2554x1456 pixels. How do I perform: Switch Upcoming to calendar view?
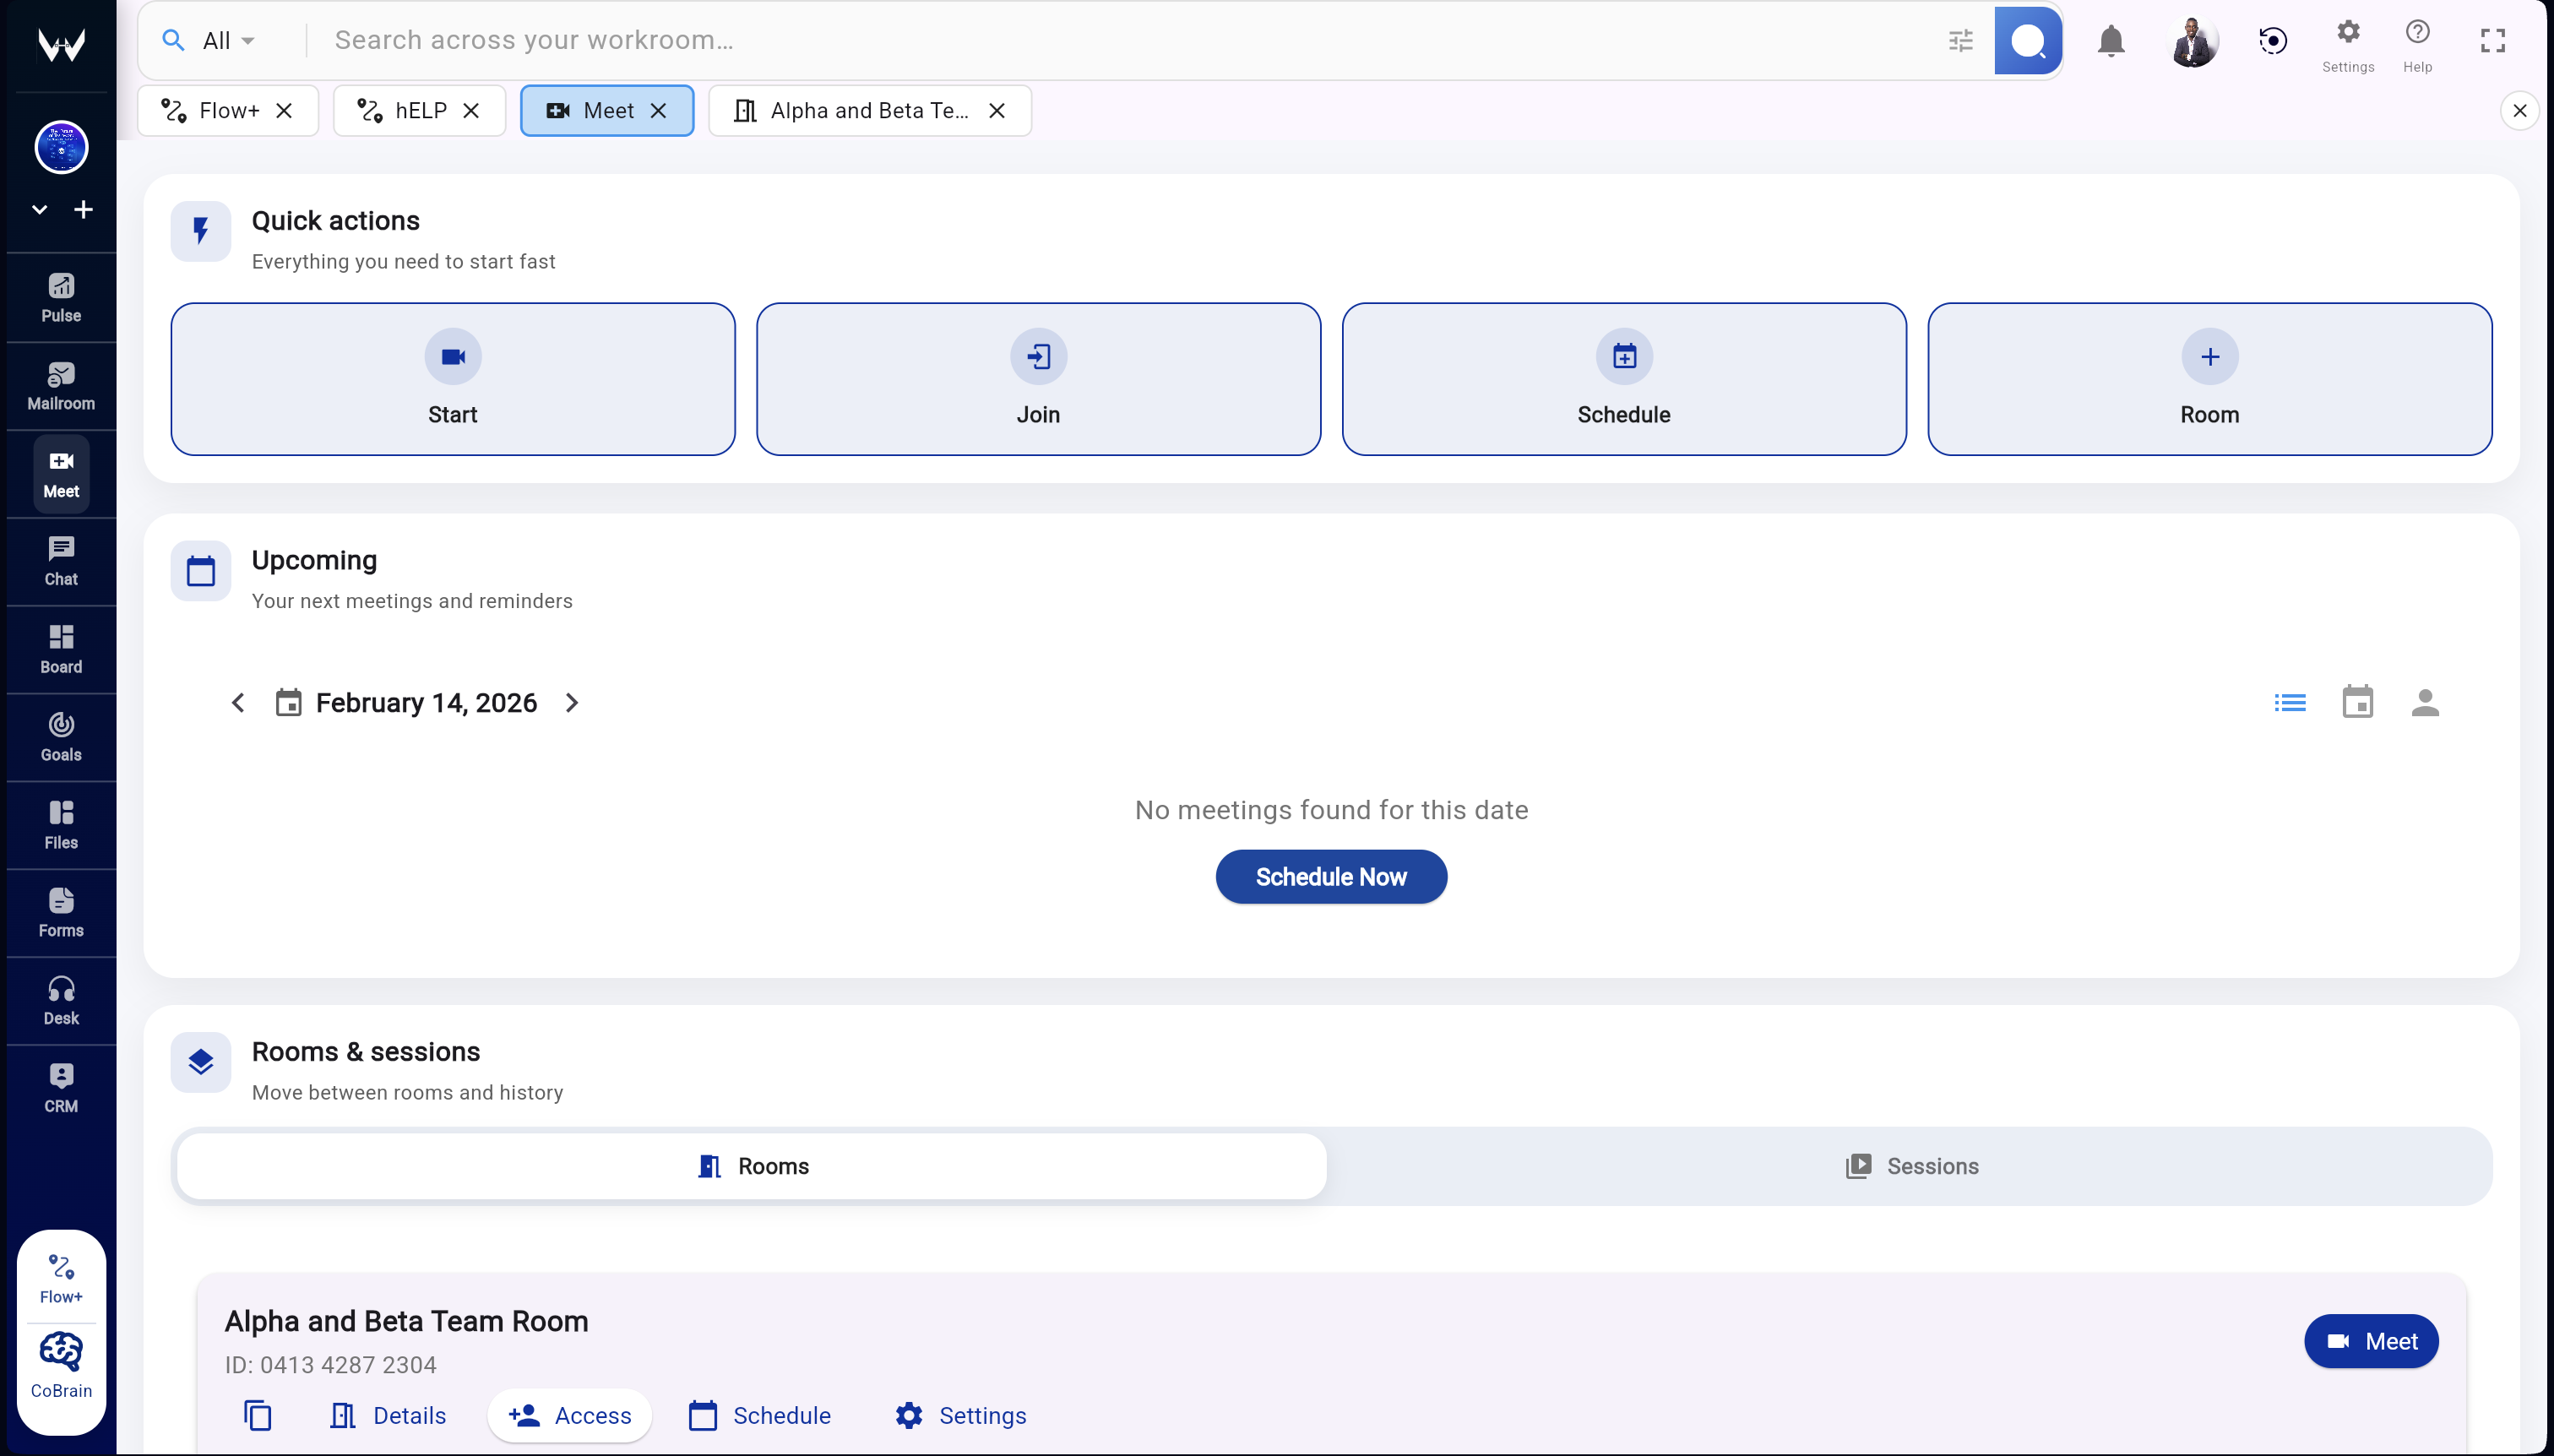click(x=2358, y=702)
